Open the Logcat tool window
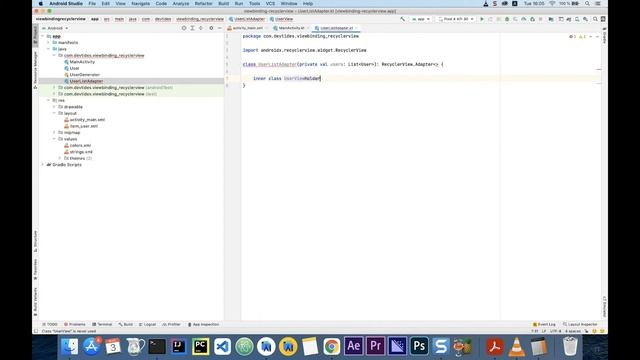 click(x=147, y=324)
